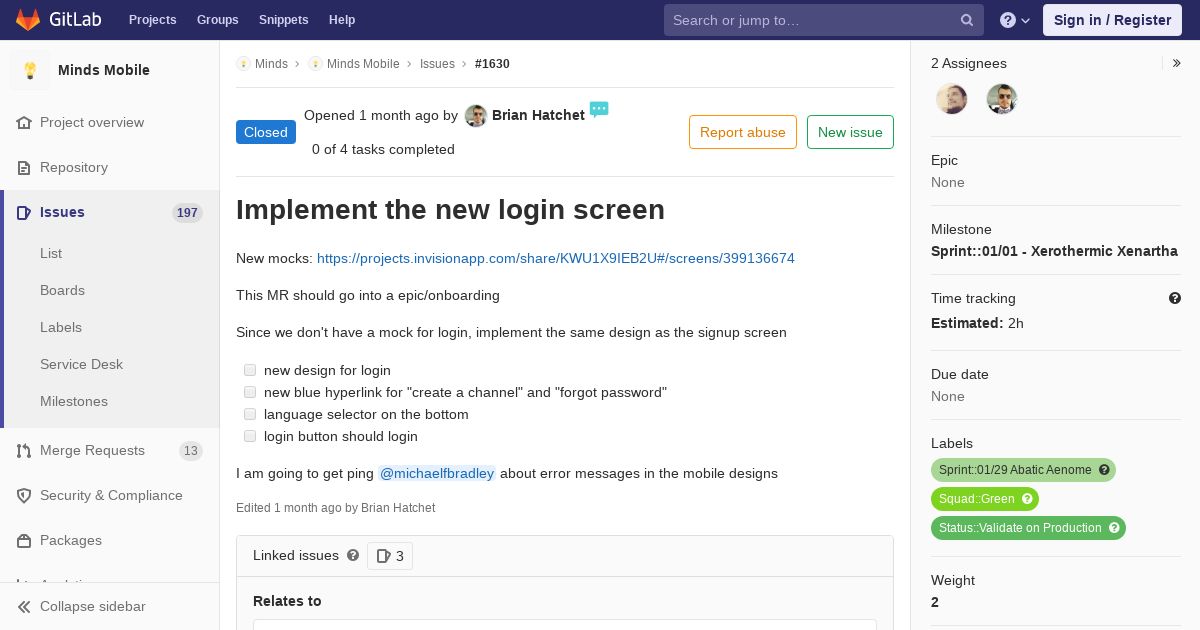
Task: Click the Status::Validate label help icon
Action: coord(1114,528)
